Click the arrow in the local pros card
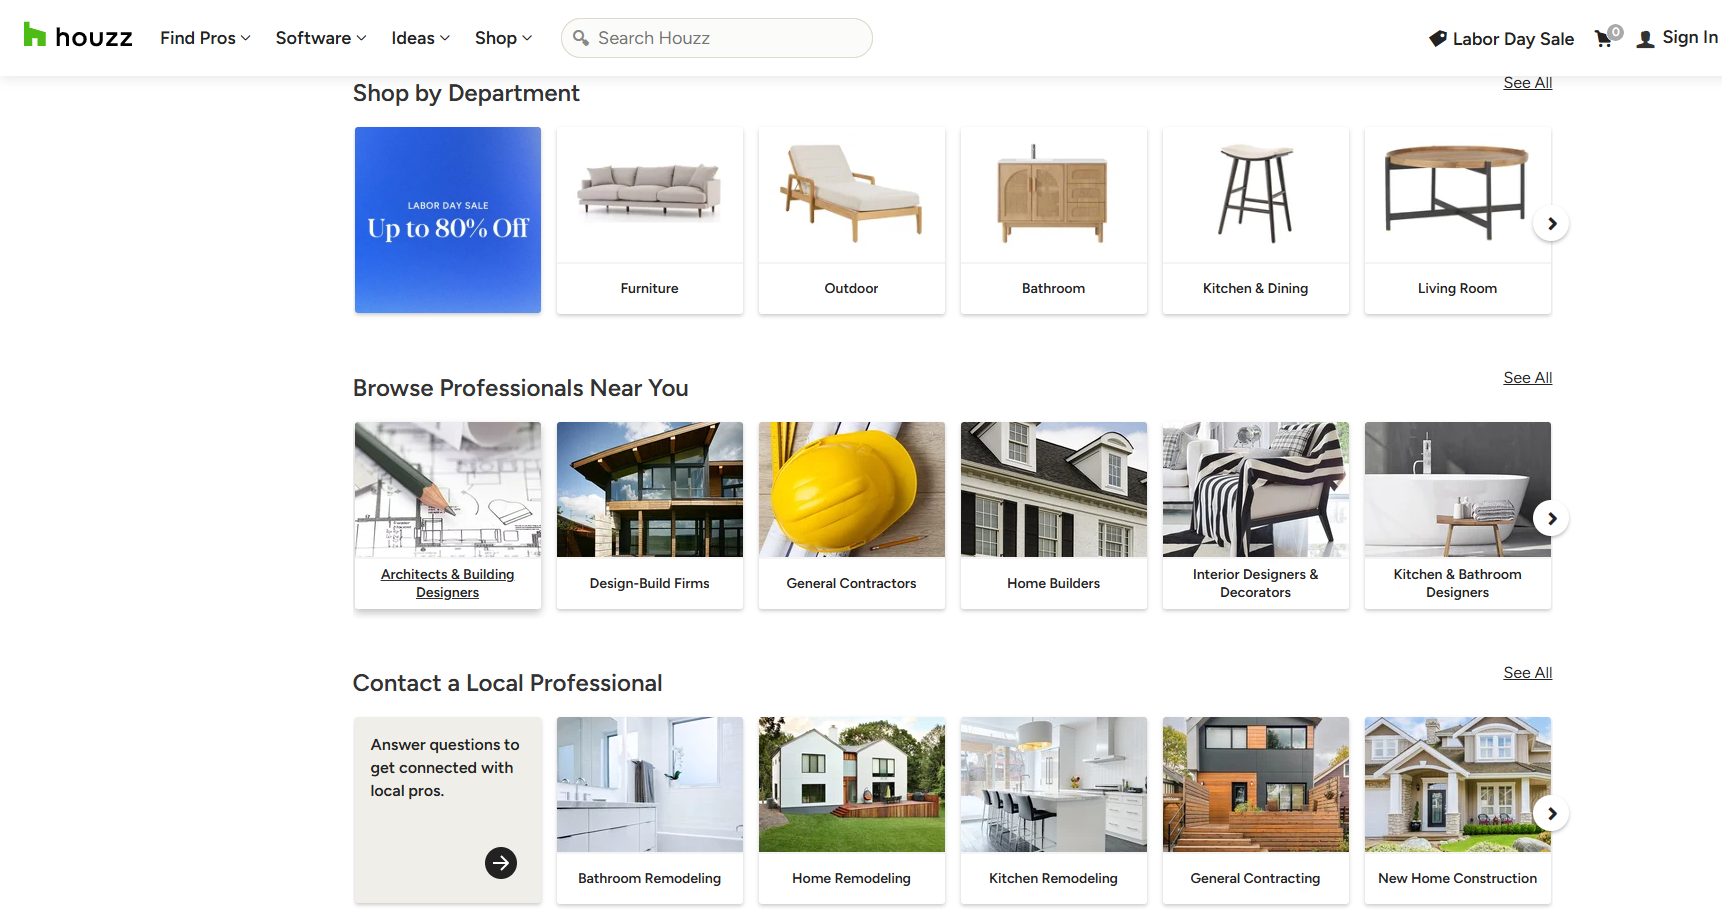This screenshot has height=910, width=1722. click(x=501, y=863)
